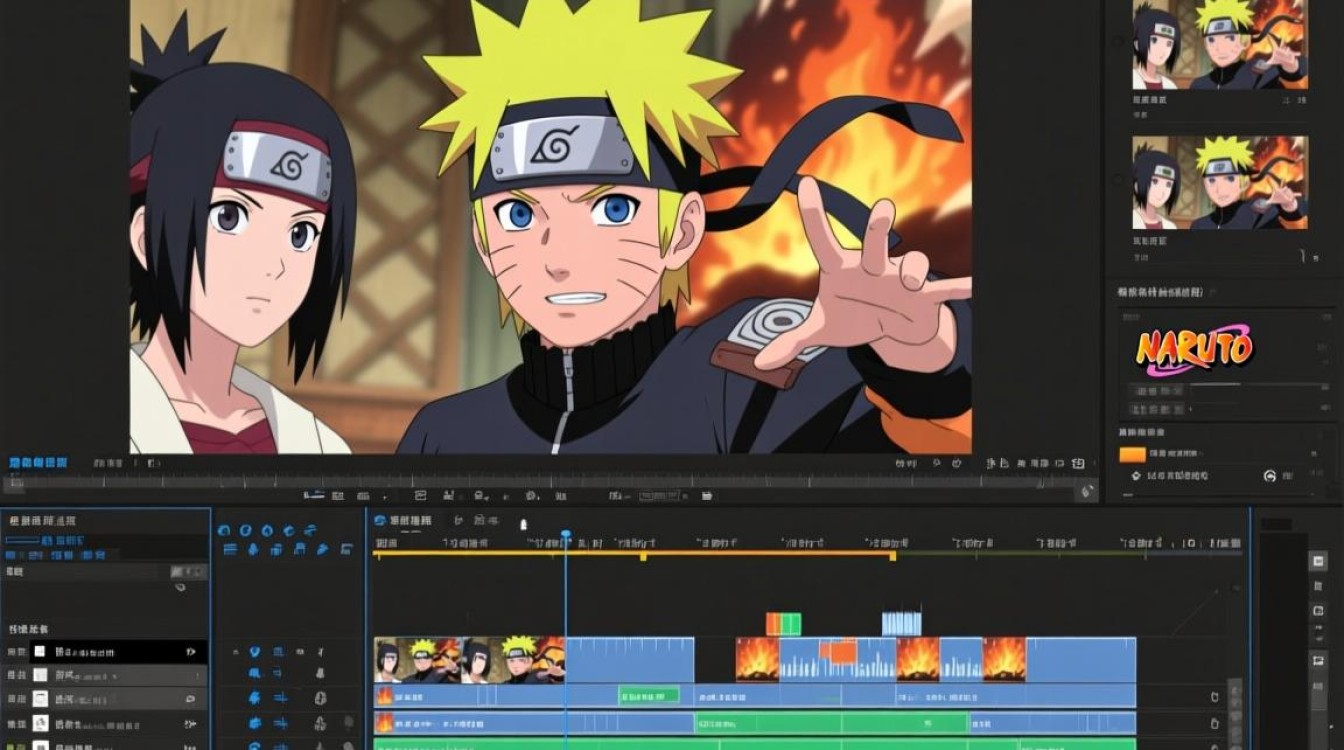1344x750 pixels.
Task: Select the lower Naruto clip thumbnail in the side panel
Action: (1220, 182)
